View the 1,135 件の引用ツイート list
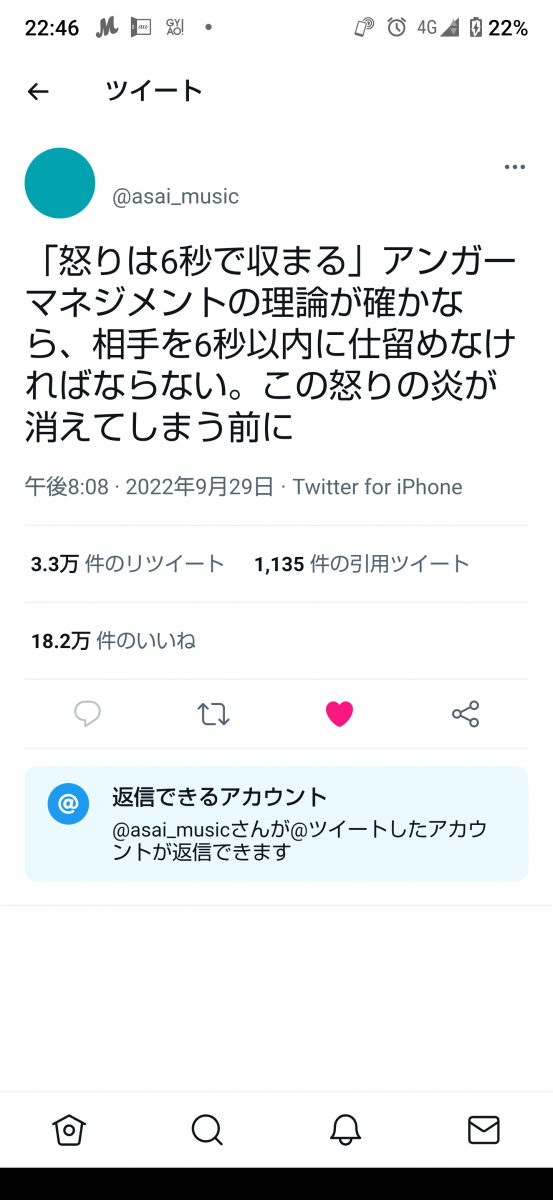Screen dimensions: 553x1200 point(362,564)
